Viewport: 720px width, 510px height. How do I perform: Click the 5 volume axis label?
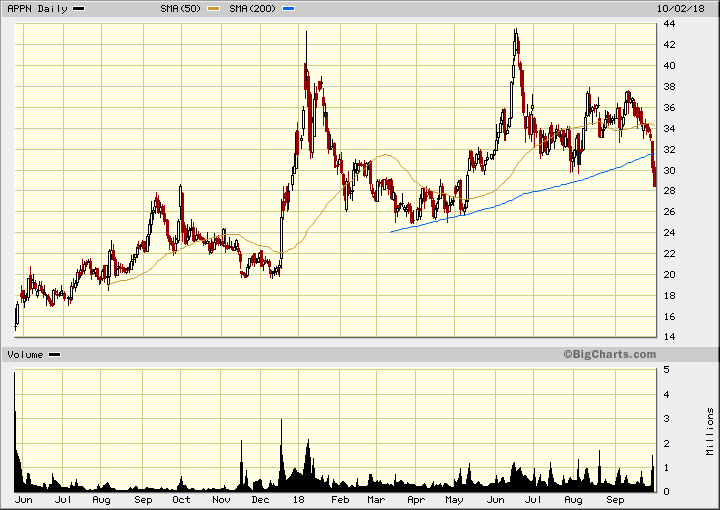tap(667, 370)
